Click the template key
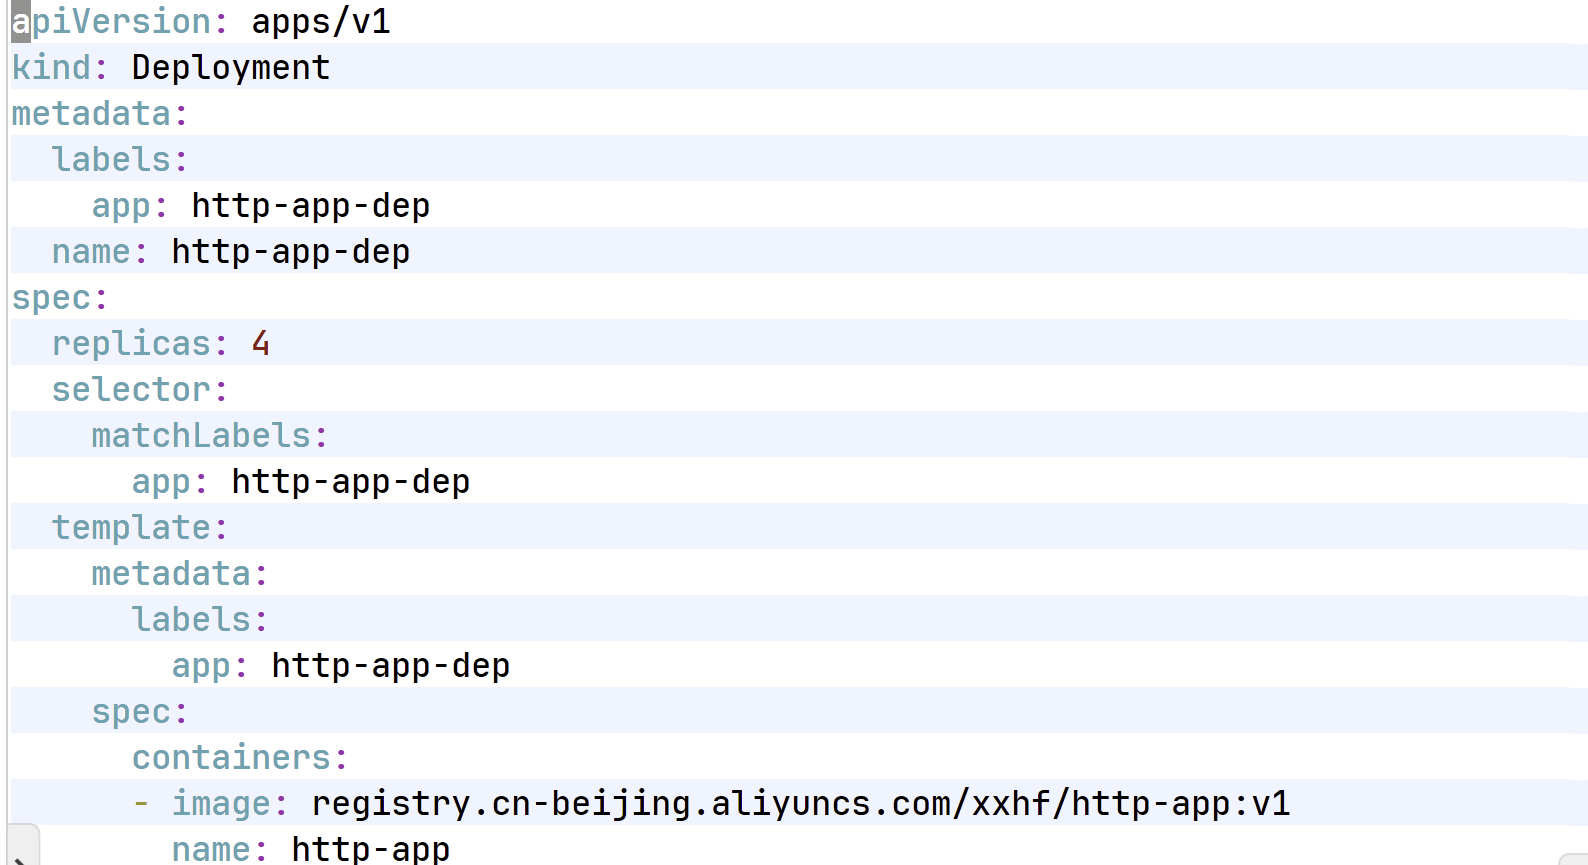 pyautogui.click(x=131, y=528)
